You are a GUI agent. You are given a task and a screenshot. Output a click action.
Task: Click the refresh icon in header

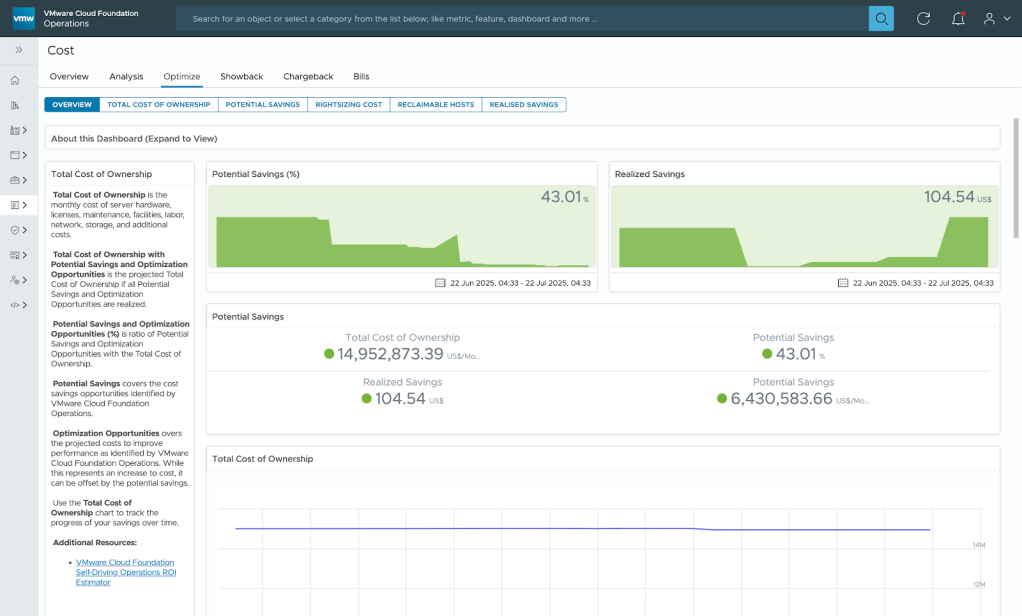(924, 18)
